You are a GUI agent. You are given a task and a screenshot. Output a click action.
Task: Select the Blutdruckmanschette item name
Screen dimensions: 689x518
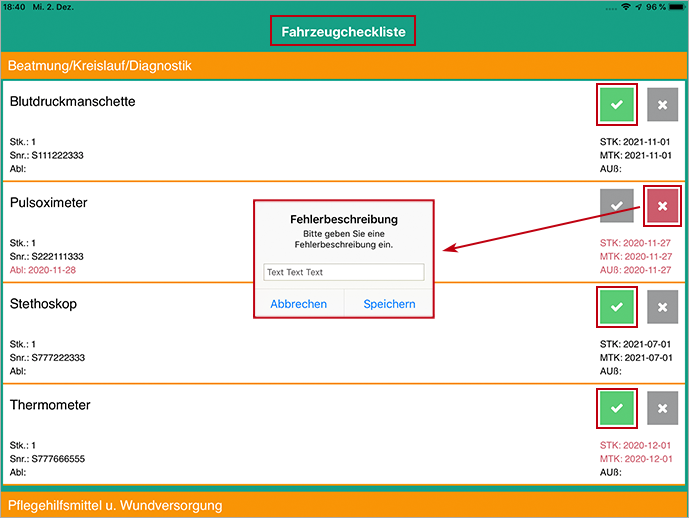point(73,101)
